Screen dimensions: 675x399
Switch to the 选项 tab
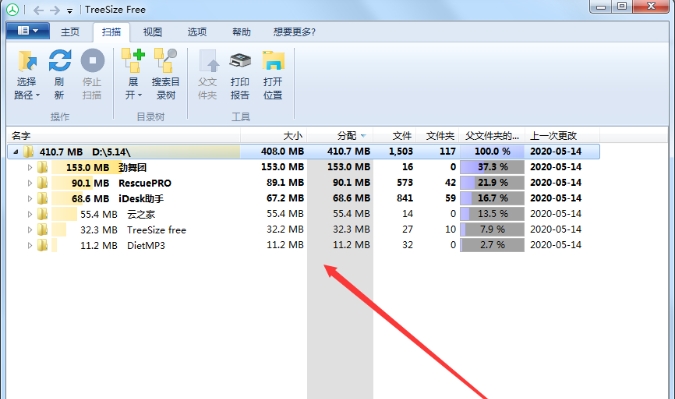click(197, 32)
